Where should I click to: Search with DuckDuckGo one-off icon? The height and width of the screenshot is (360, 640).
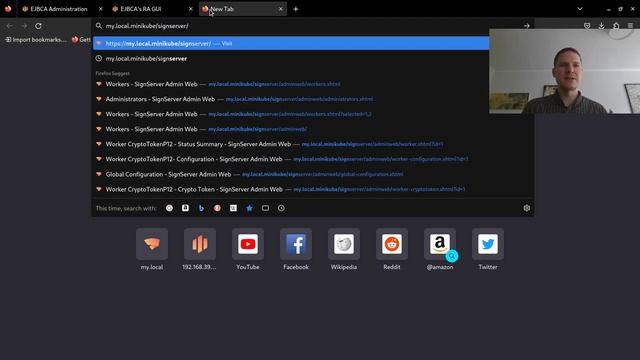pyautogui.click(x=217, y=208)
